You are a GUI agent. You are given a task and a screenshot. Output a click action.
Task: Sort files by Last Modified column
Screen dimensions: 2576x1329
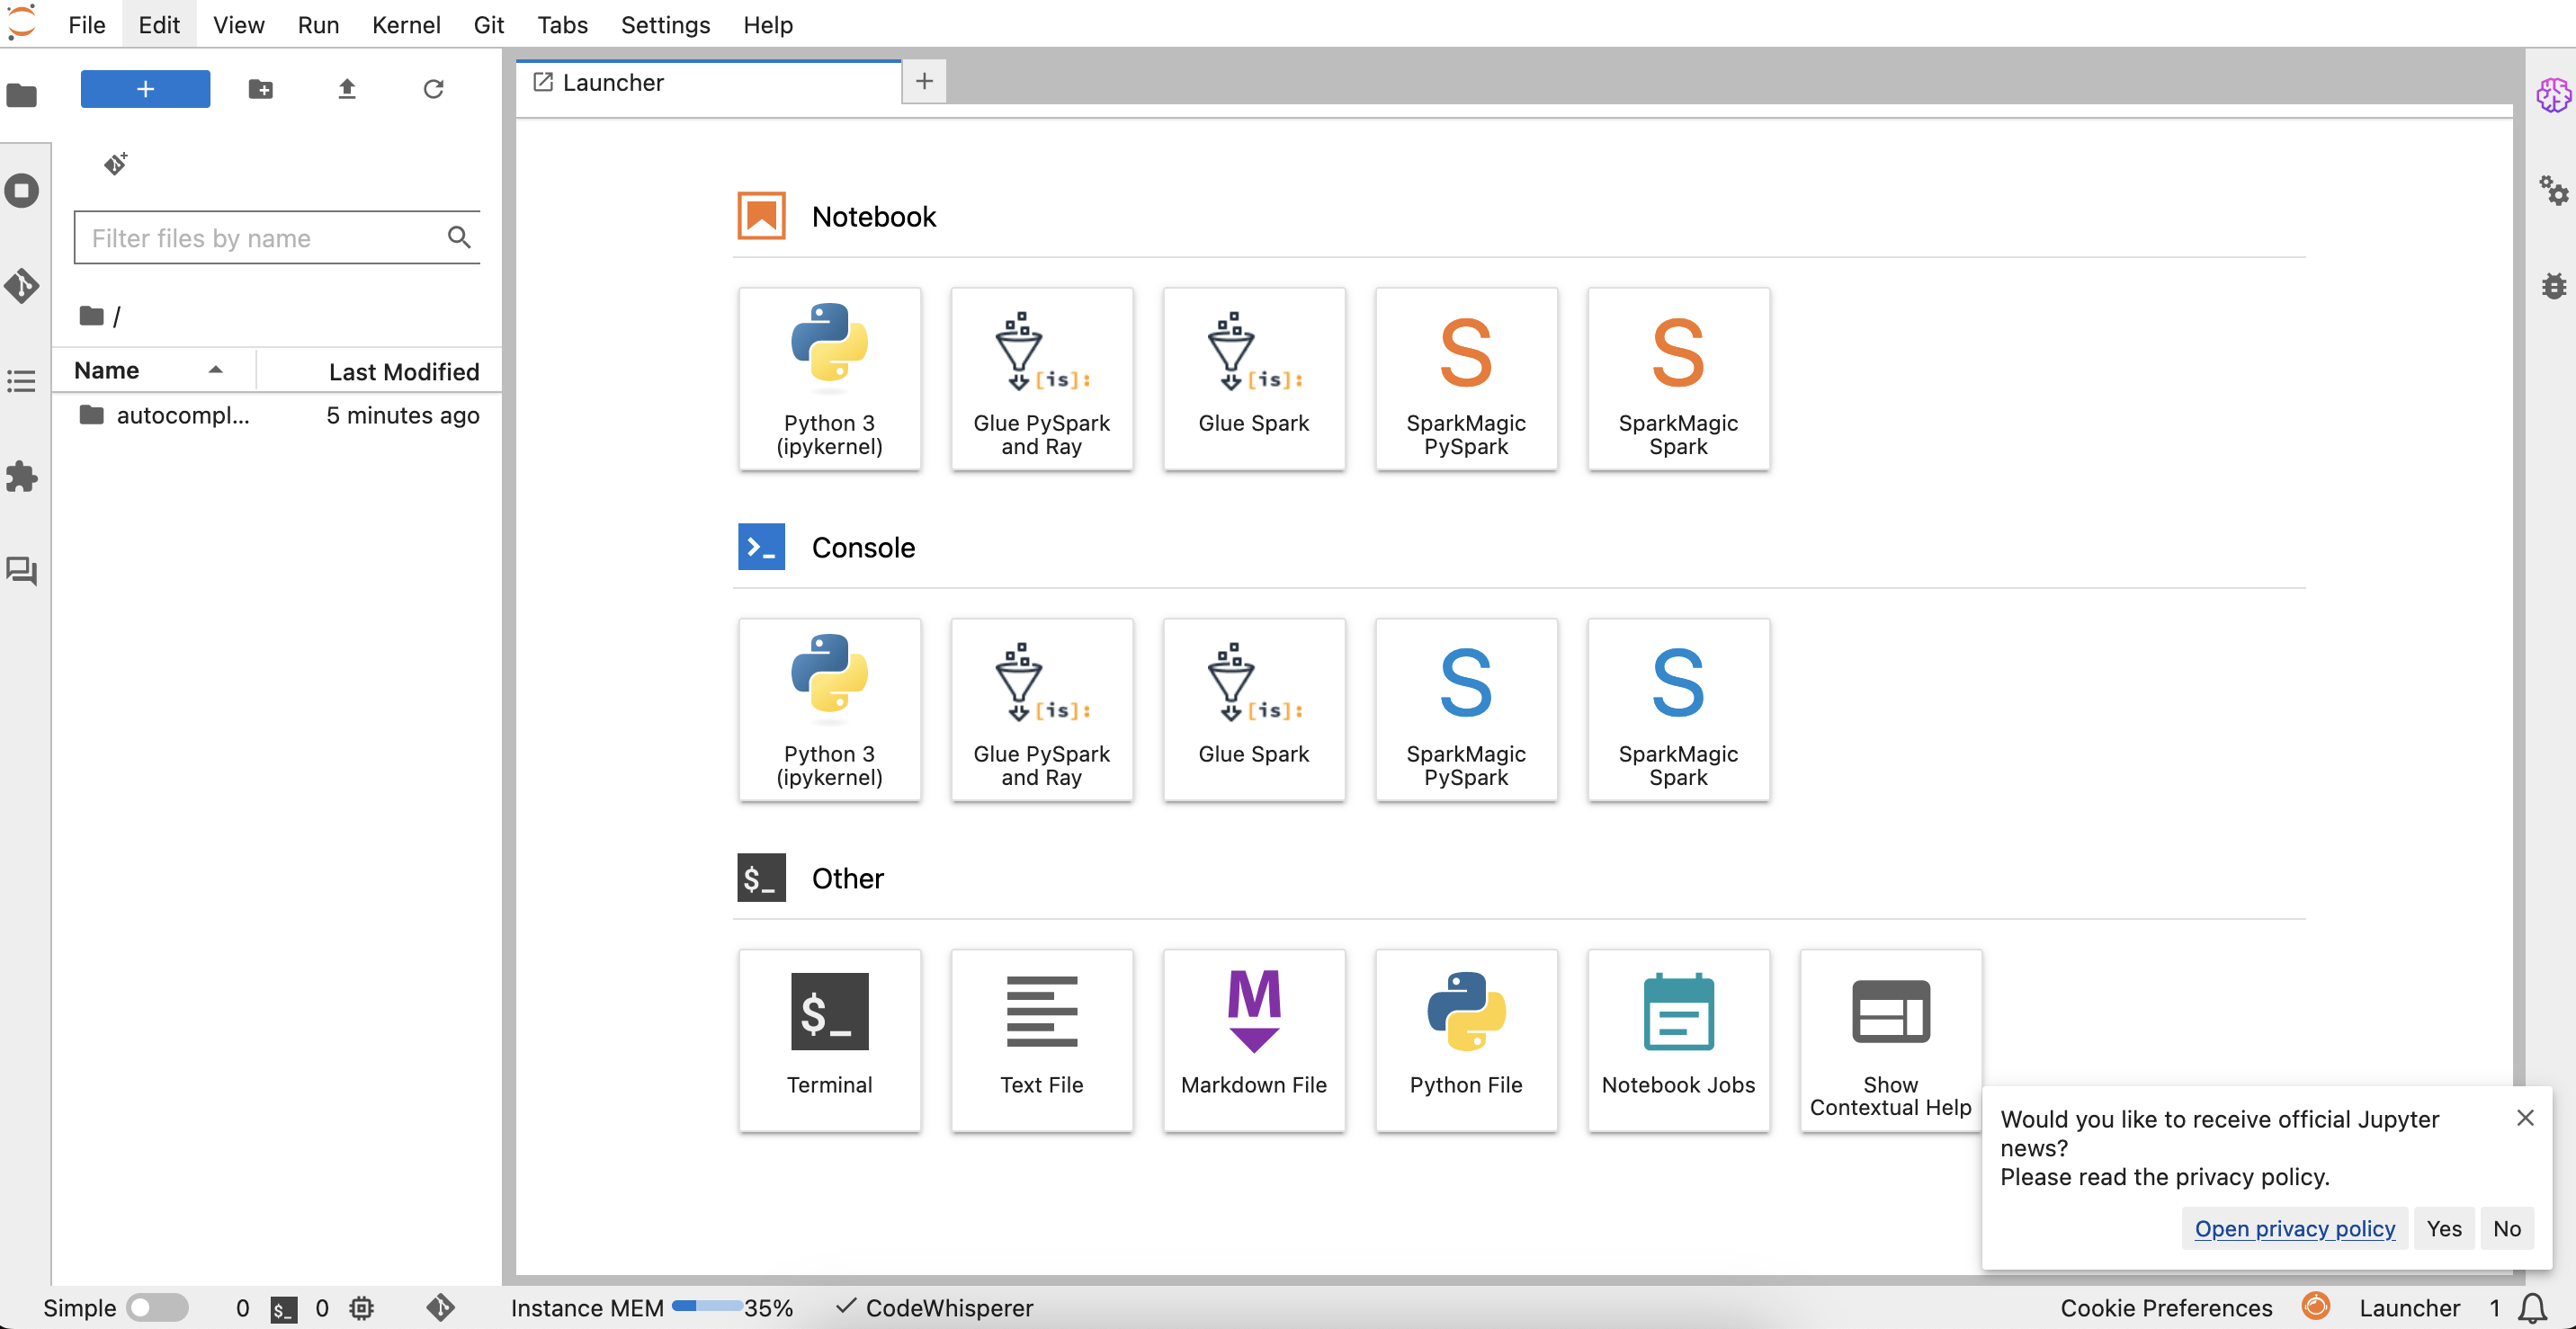380,371
